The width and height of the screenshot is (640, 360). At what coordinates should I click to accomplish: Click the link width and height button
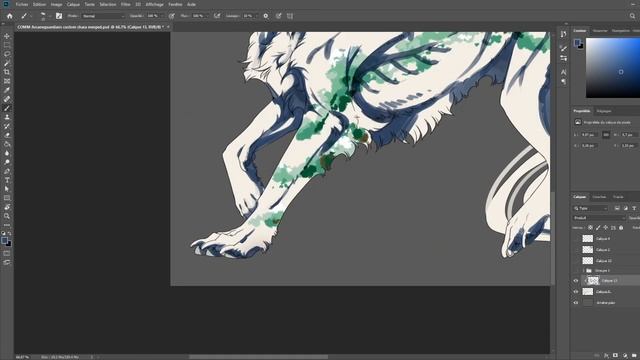coord(606,135)
